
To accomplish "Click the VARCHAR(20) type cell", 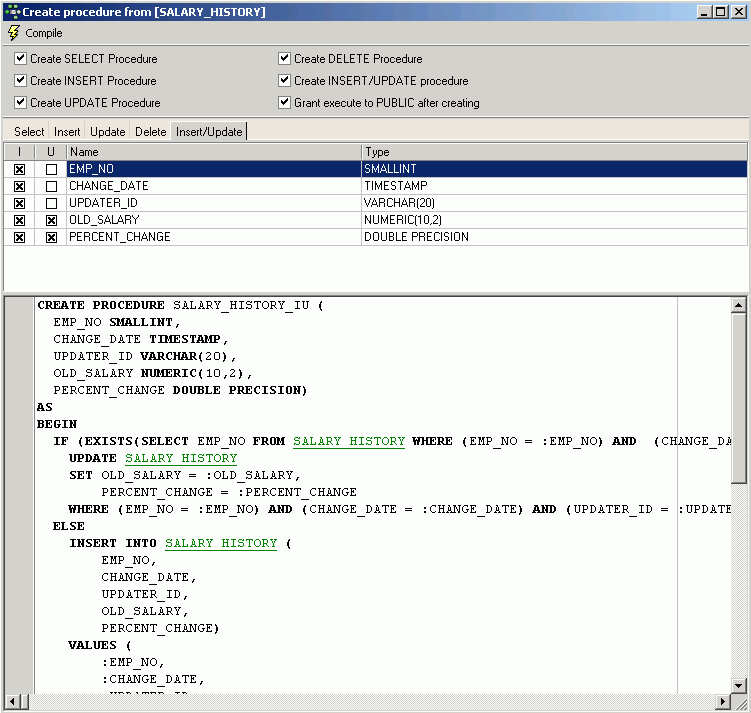I will 554,203.
